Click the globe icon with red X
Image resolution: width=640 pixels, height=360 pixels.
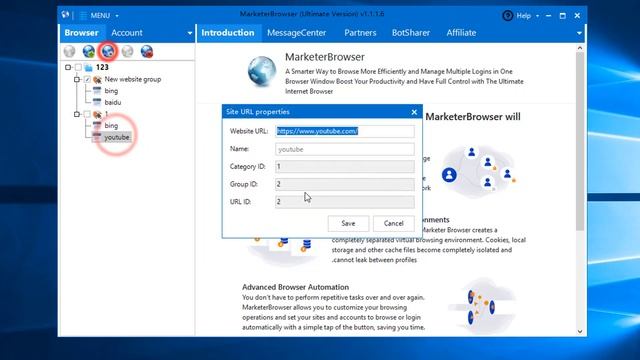147,51
